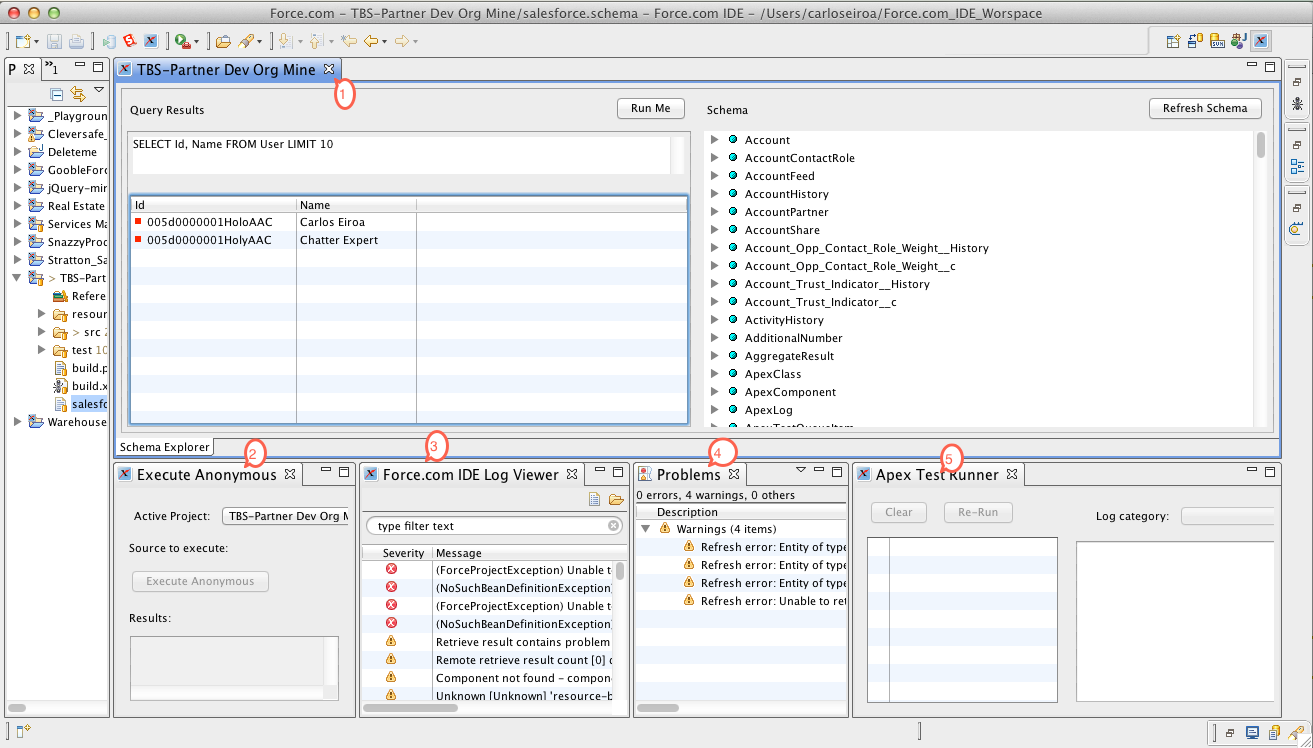Expand the ApexClass schema object
The width and height of the screenshot is (1313, 748).
pyautogui.click(x=715, y=374)
